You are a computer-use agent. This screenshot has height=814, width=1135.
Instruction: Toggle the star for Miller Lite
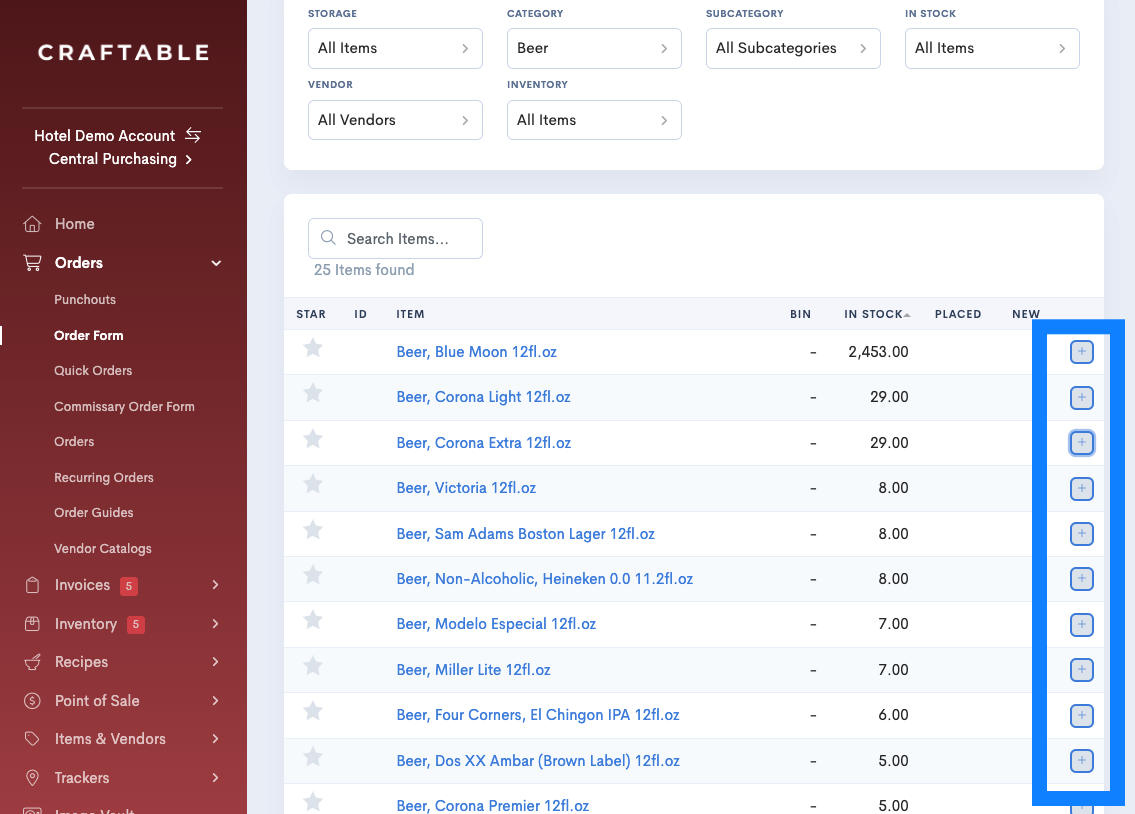313,666
